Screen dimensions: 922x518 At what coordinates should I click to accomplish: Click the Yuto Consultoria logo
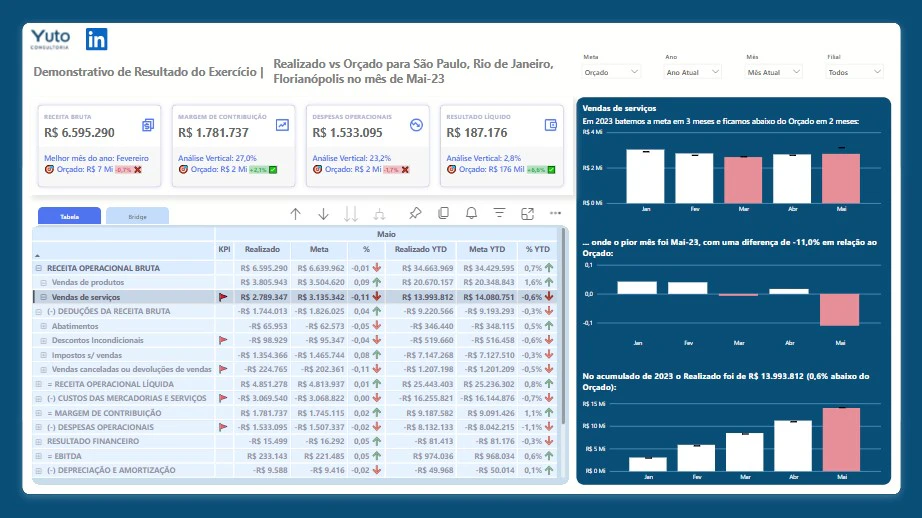click(x=50, y=39)
